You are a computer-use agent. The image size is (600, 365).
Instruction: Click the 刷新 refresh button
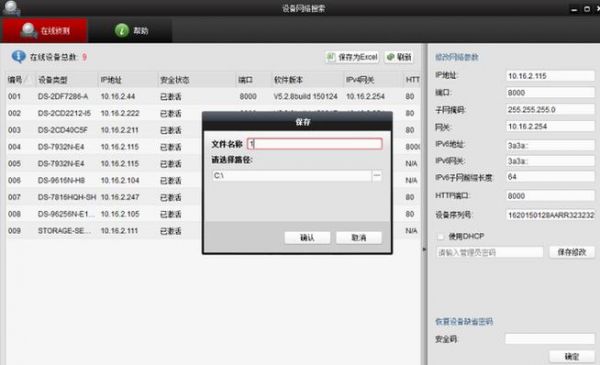click(399, 57)
